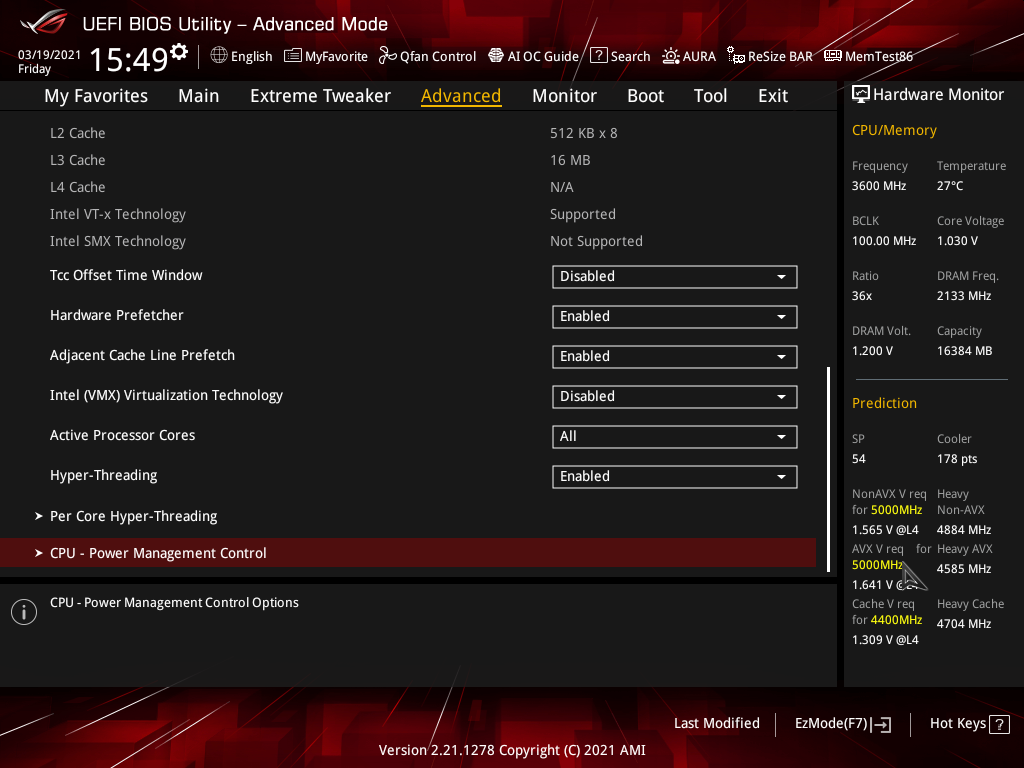Click the CPU/Memory section heading

coord(894,131)
